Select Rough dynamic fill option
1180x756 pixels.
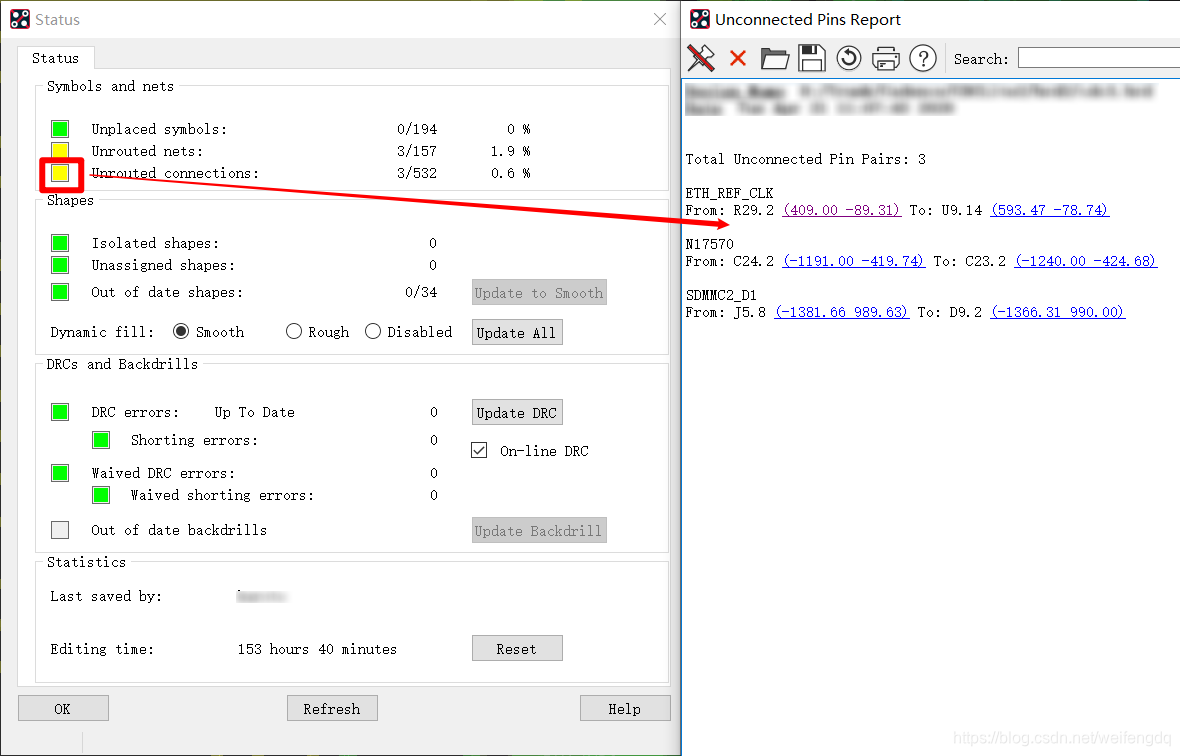point(293,332)
